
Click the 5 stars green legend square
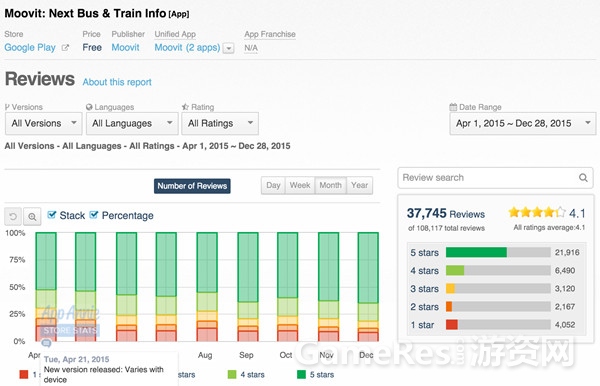(301, 375)
